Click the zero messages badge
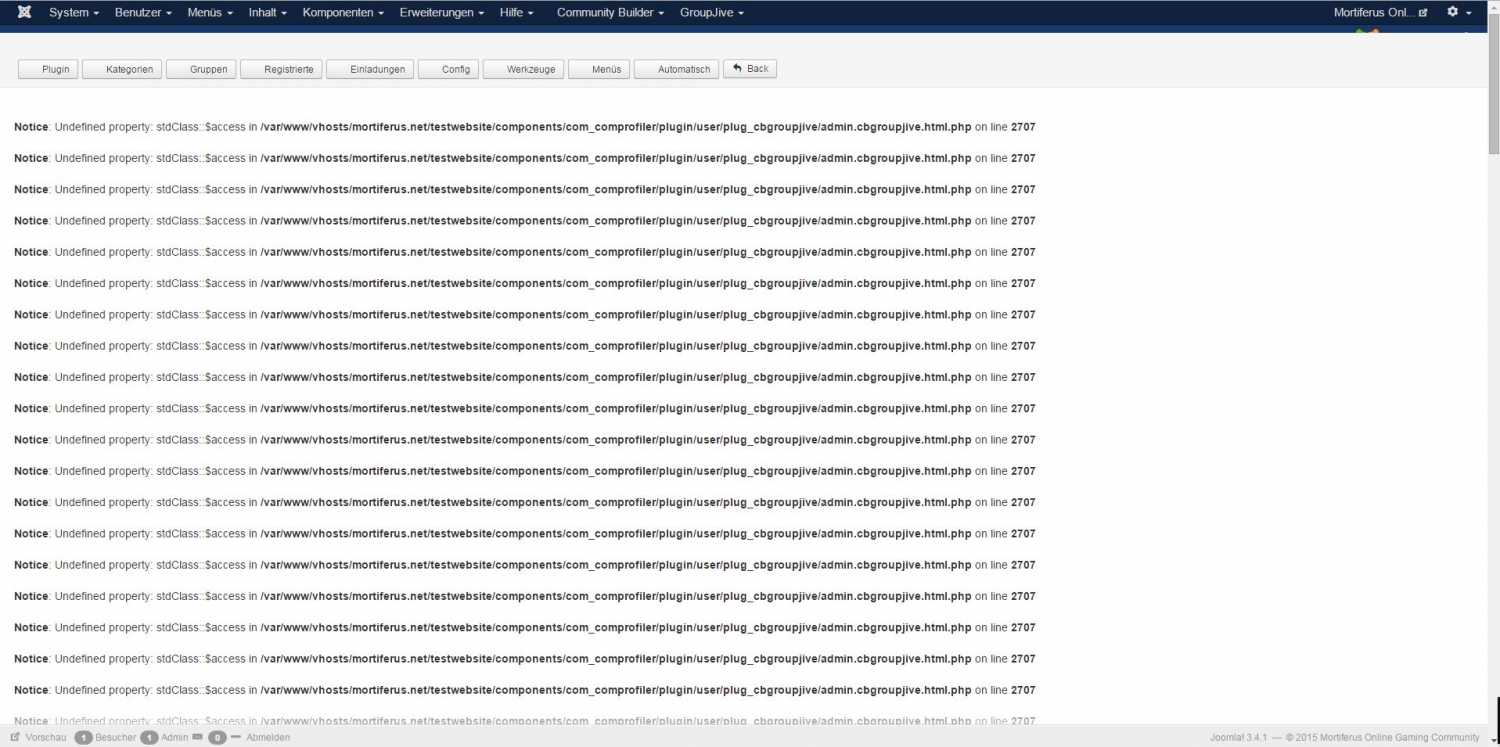Viewport: 1500px width, 747px height. (x=217, y=737)
